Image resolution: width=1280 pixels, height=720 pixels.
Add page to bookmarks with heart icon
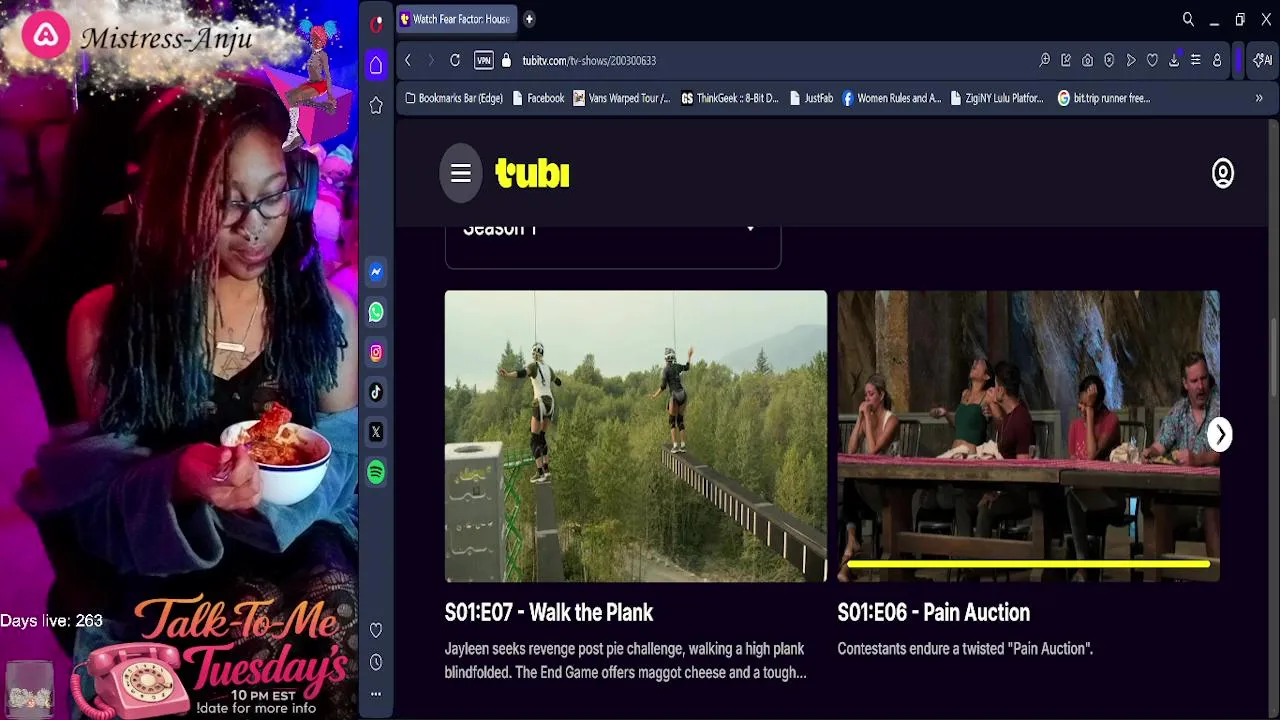pyautogui.click(x=1152, y=60)
